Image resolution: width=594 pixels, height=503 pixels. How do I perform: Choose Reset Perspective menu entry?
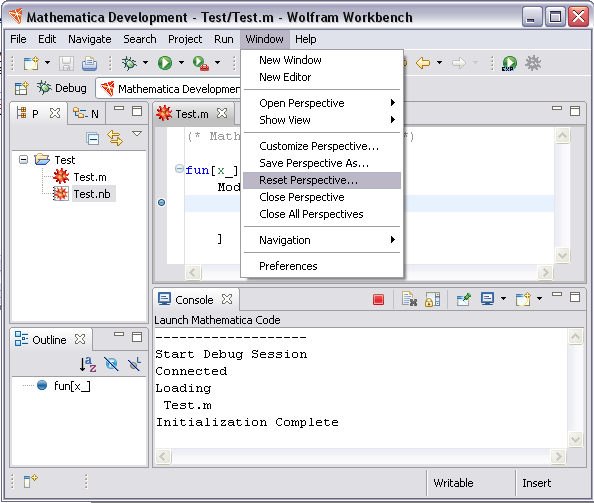[x=322, y=180]
